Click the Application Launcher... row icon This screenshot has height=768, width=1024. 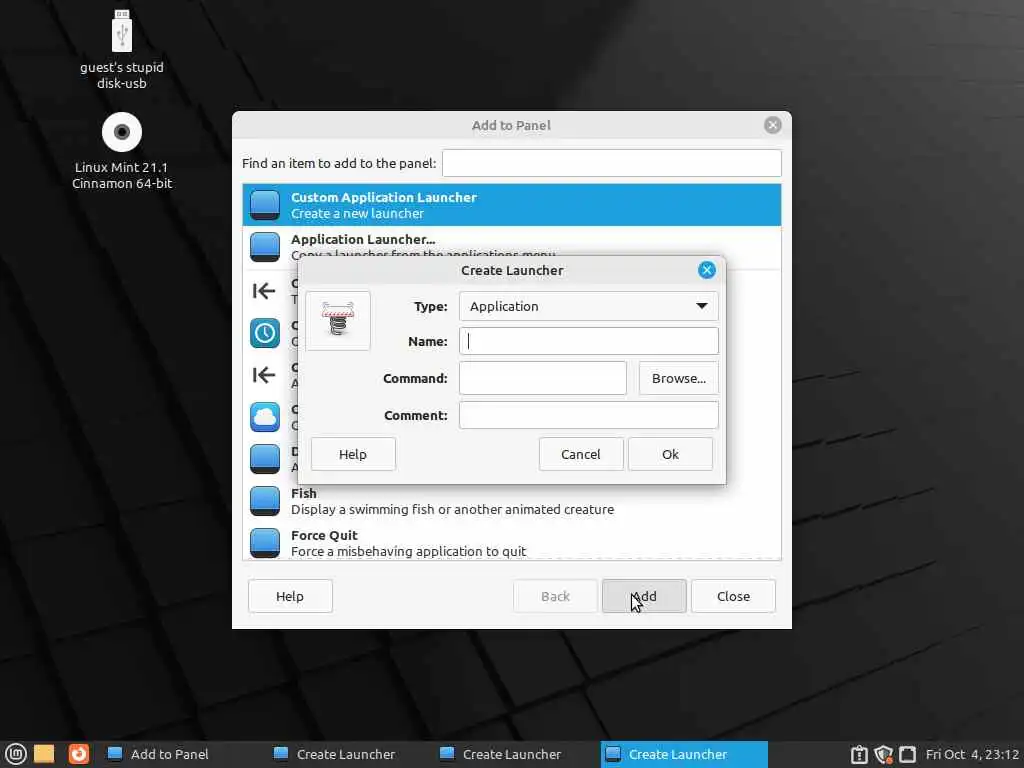pos(264,247)
